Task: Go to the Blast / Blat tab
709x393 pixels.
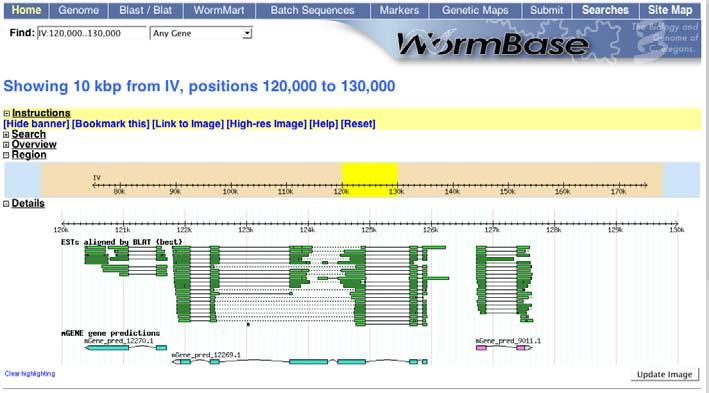Action: [x=146, y=10]
